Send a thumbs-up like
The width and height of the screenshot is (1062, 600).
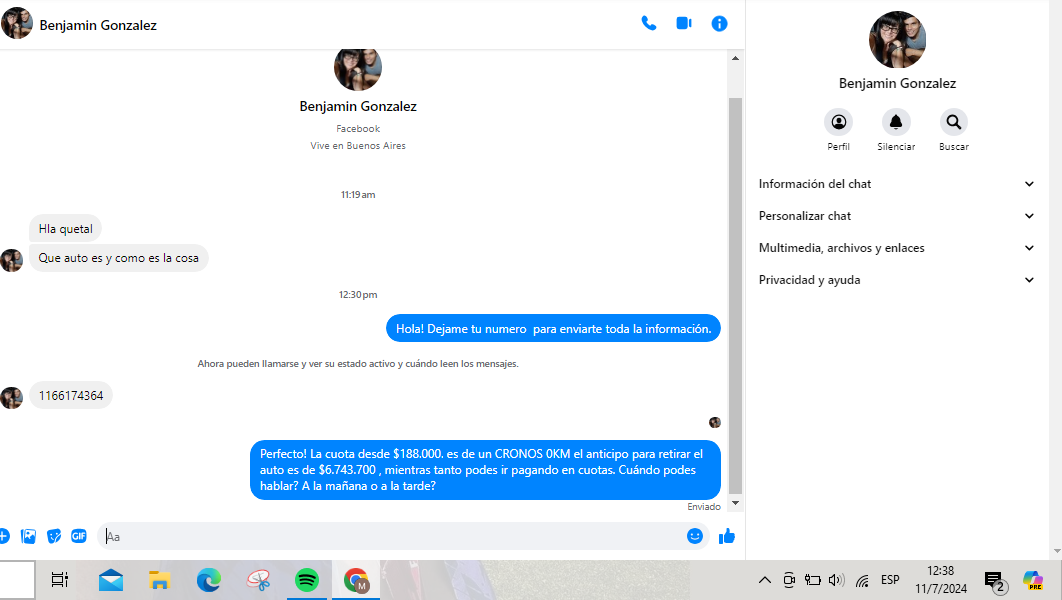(727, 536)
